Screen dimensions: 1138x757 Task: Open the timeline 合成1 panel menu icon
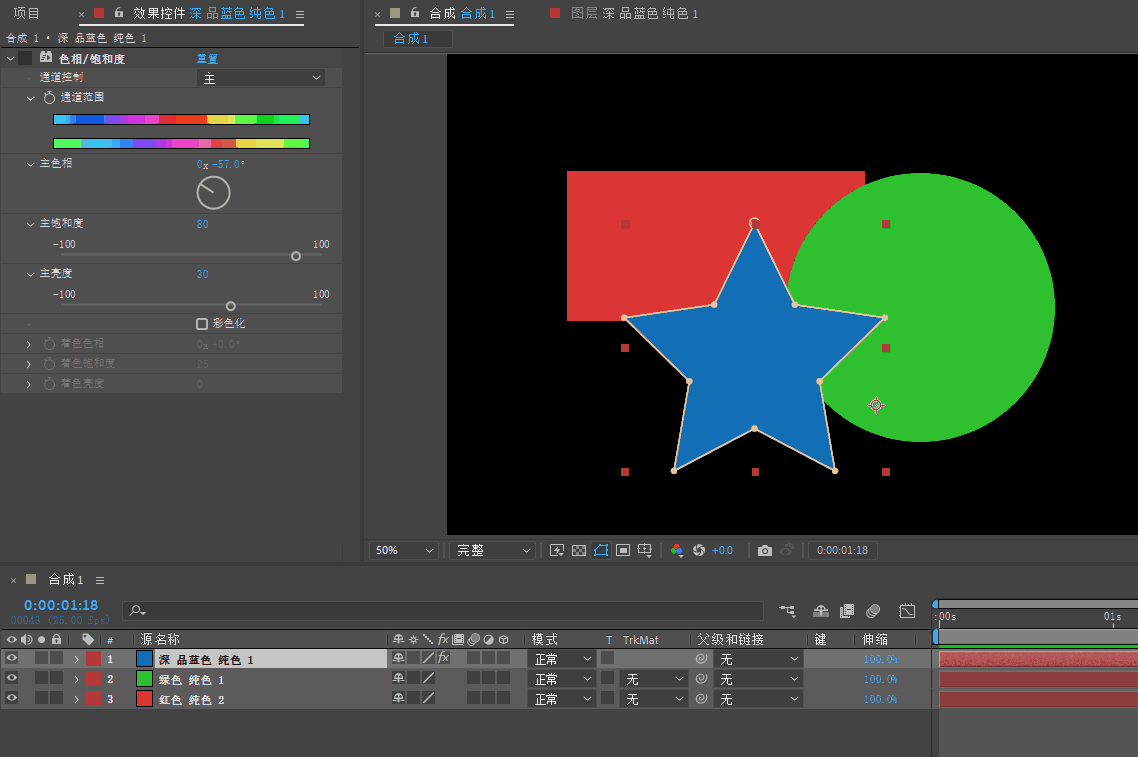pyautogui.click(x=99, y=580)
